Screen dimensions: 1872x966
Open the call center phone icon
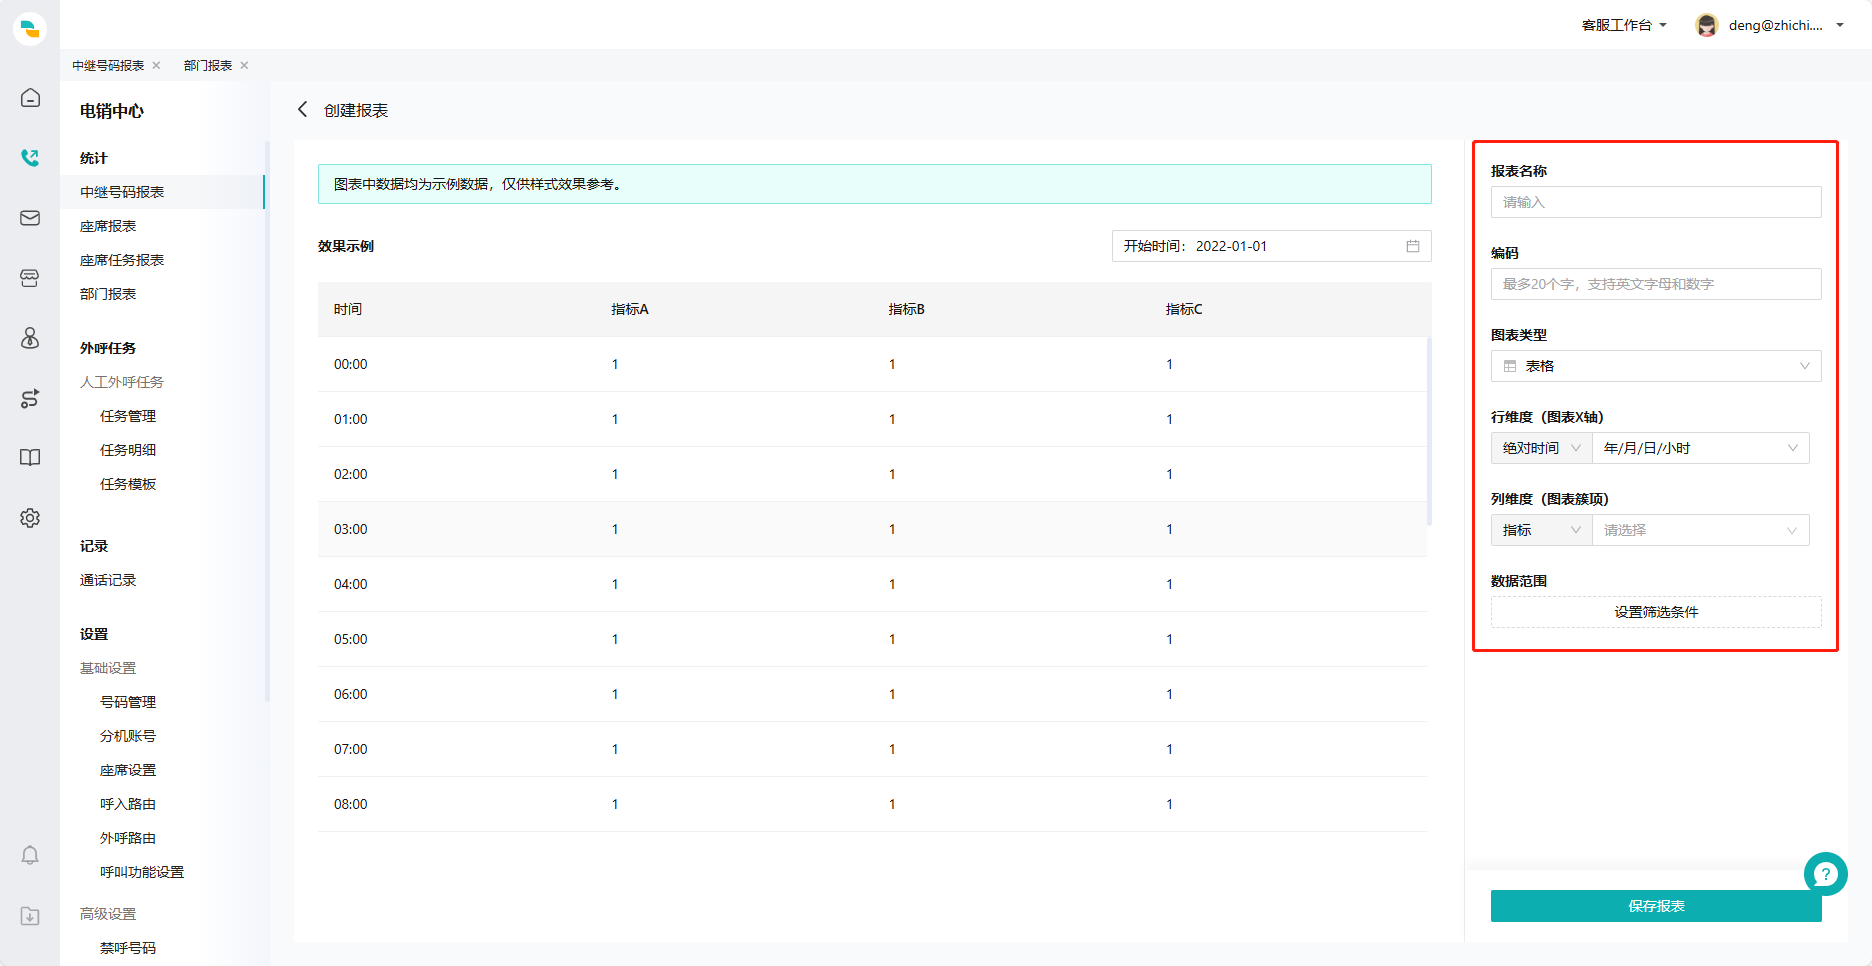click(30, 158)
